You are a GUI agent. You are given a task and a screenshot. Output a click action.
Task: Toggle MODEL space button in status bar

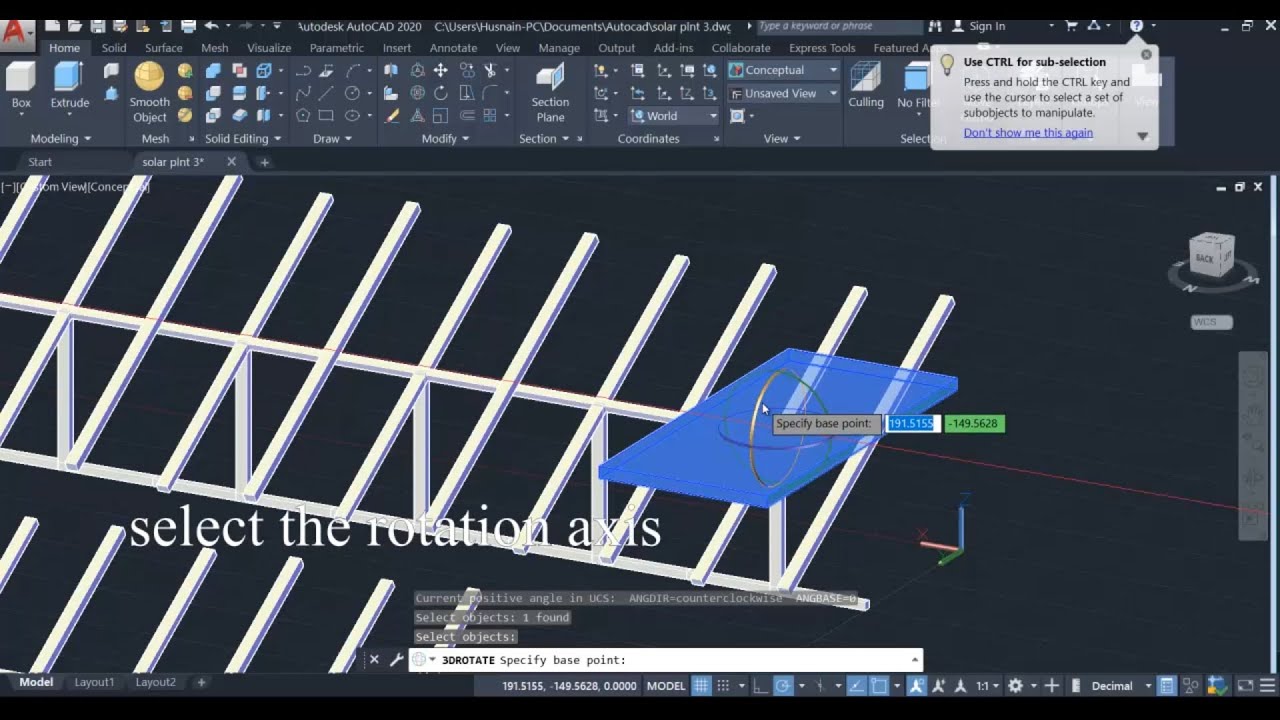666,686
